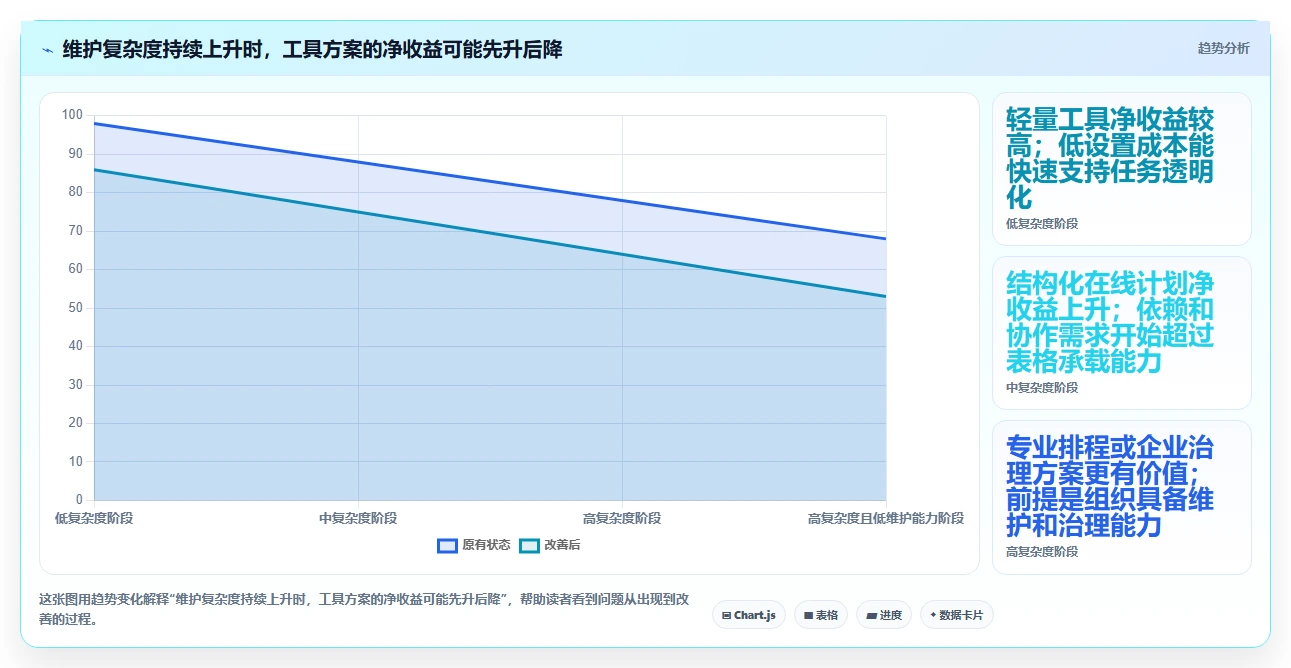The width and height of the screenshot is (1291, 668).
Task: Click the 100 y-axis value
Action: (x=72, y=115)
